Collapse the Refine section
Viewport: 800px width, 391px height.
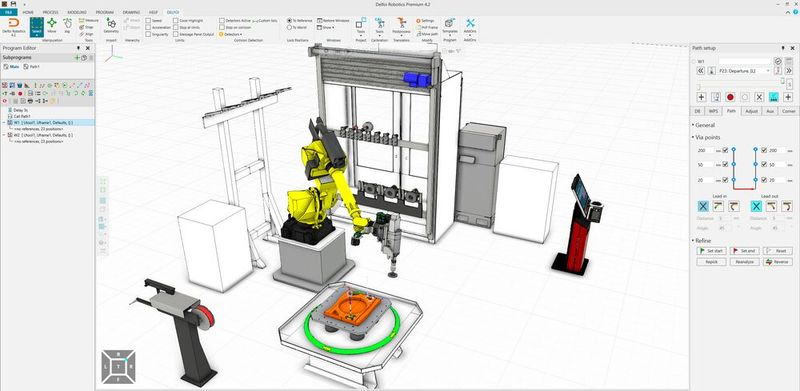coord(701,240)
